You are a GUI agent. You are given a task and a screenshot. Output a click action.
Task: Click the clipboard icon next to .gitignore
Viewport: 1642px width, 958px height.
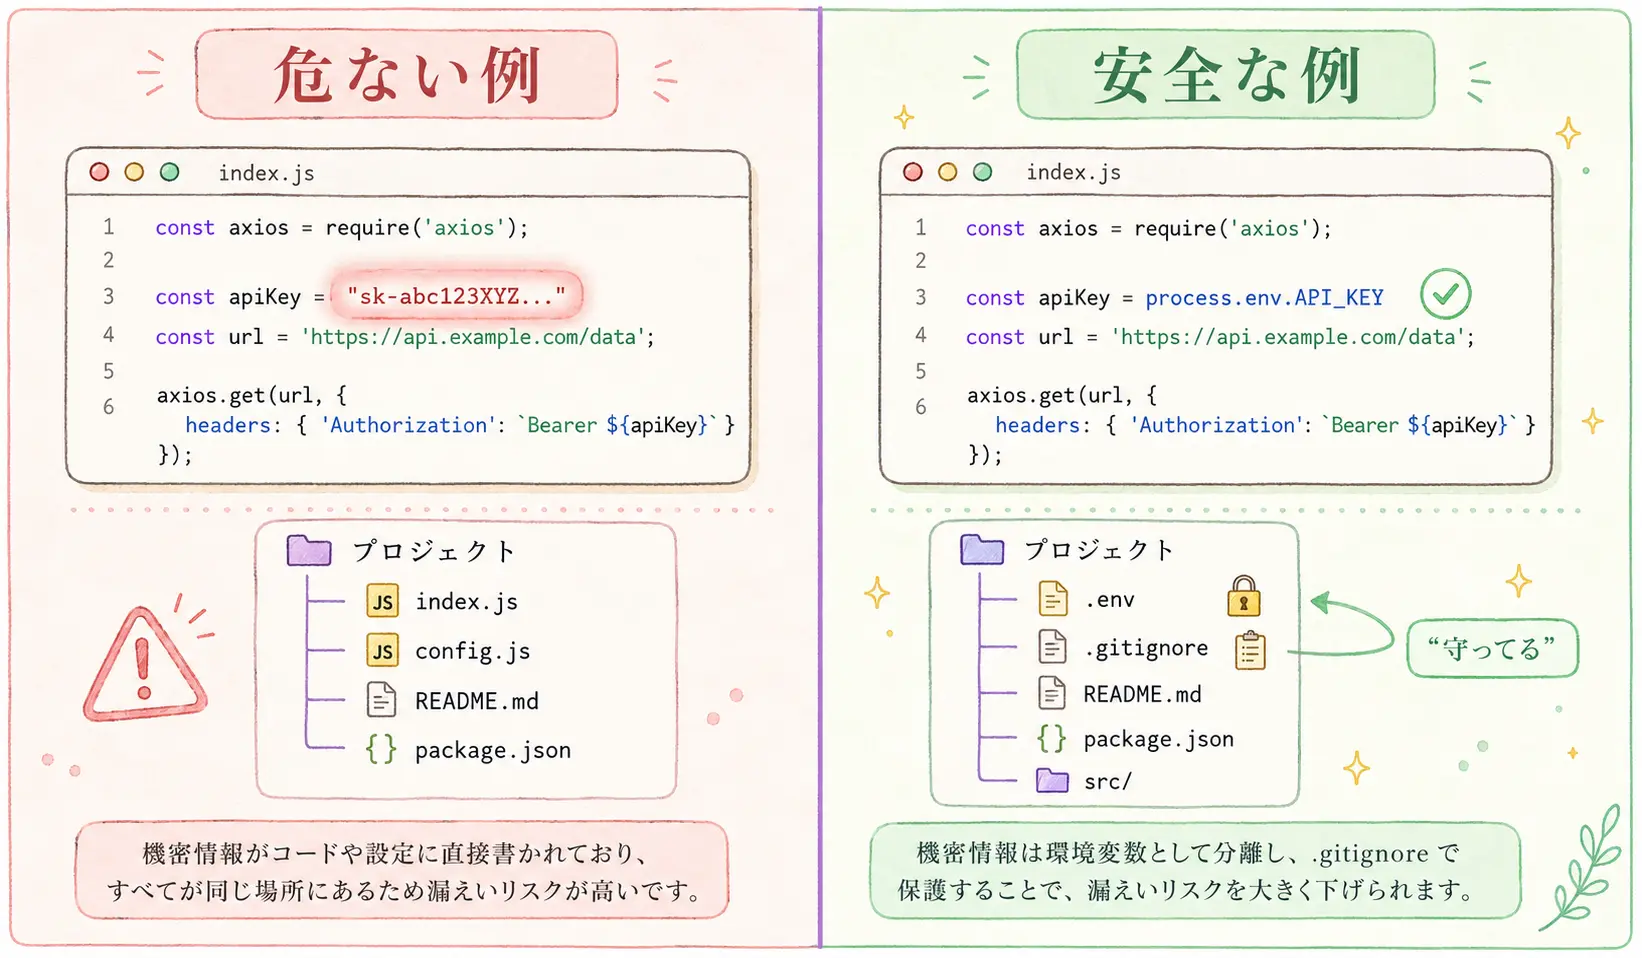(1250, 650)
